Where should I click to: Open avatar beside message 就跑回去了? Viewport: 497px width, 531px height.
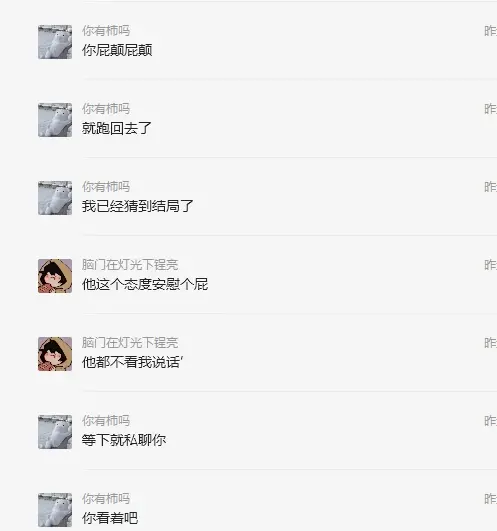click(x=55, y=120)
